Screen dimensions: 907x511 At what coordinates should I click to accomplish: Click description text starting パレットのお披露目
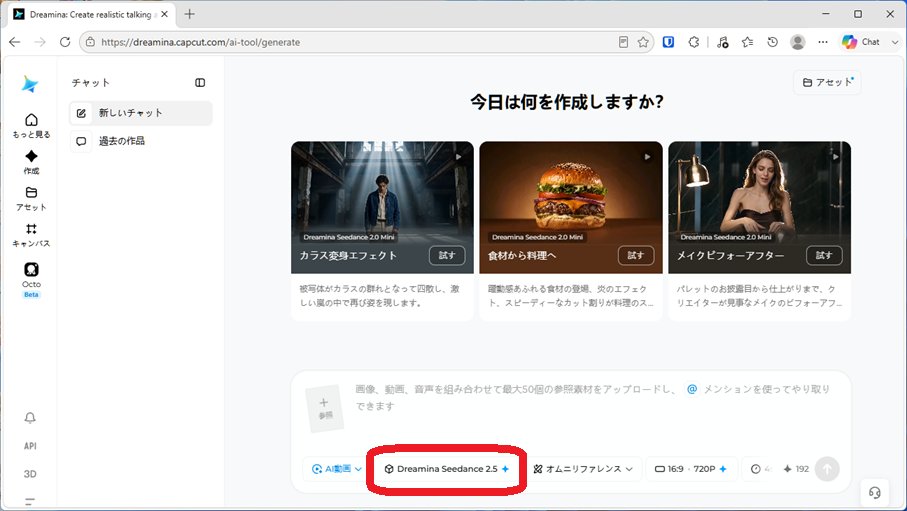759,296
